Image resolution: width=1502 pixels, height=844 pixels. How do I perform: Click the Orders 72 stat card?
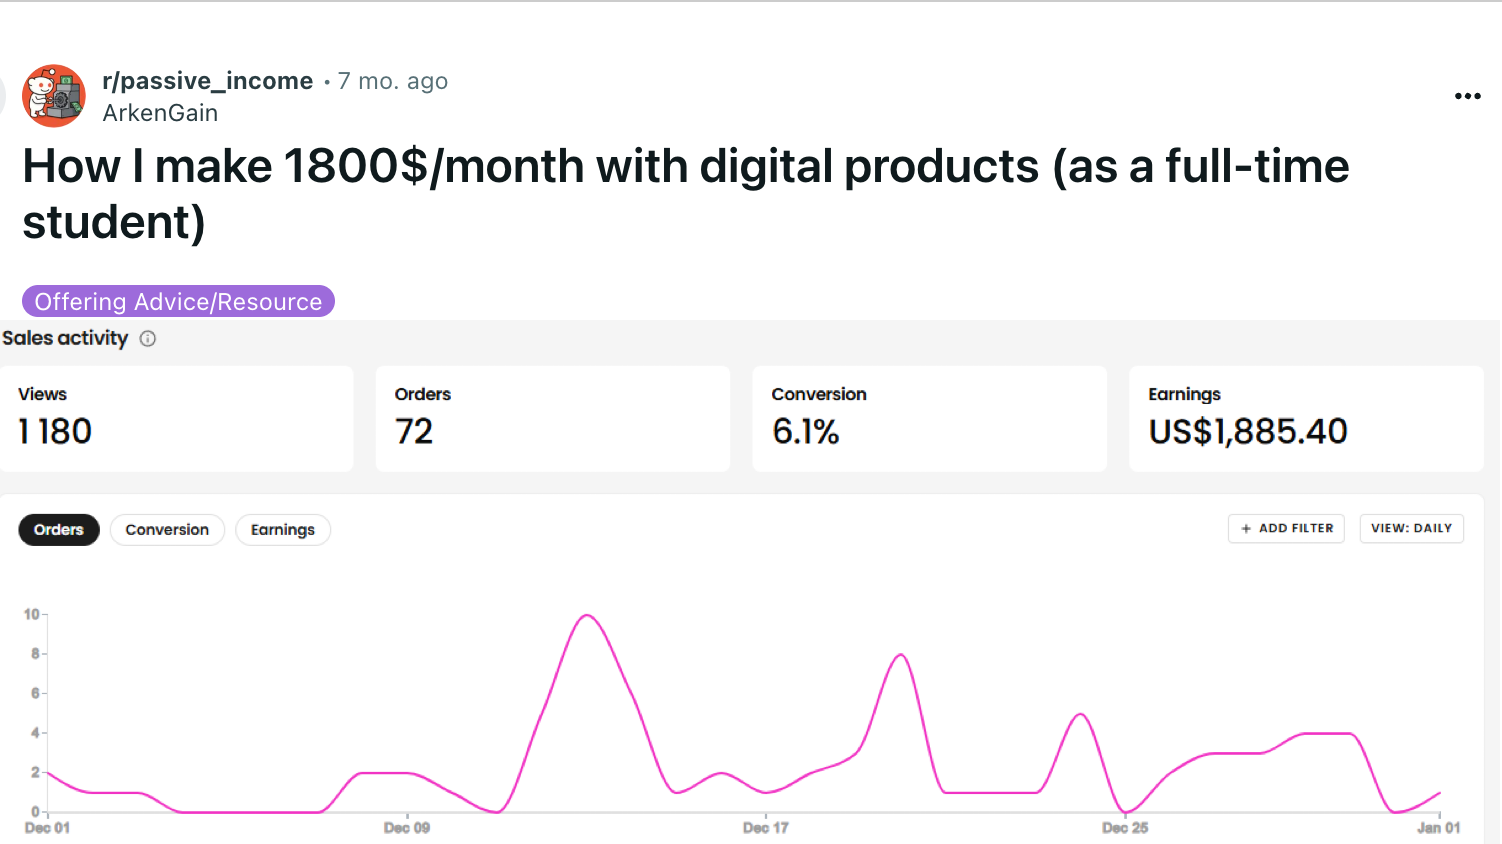(x=552, y=418)
